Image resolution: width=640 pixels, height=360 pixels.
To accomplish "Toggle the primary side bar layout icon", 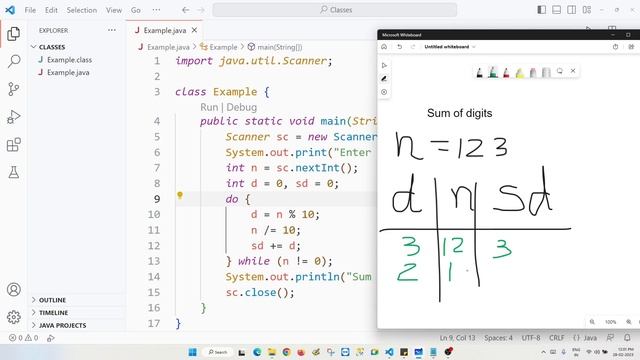I will coord(542,10).
